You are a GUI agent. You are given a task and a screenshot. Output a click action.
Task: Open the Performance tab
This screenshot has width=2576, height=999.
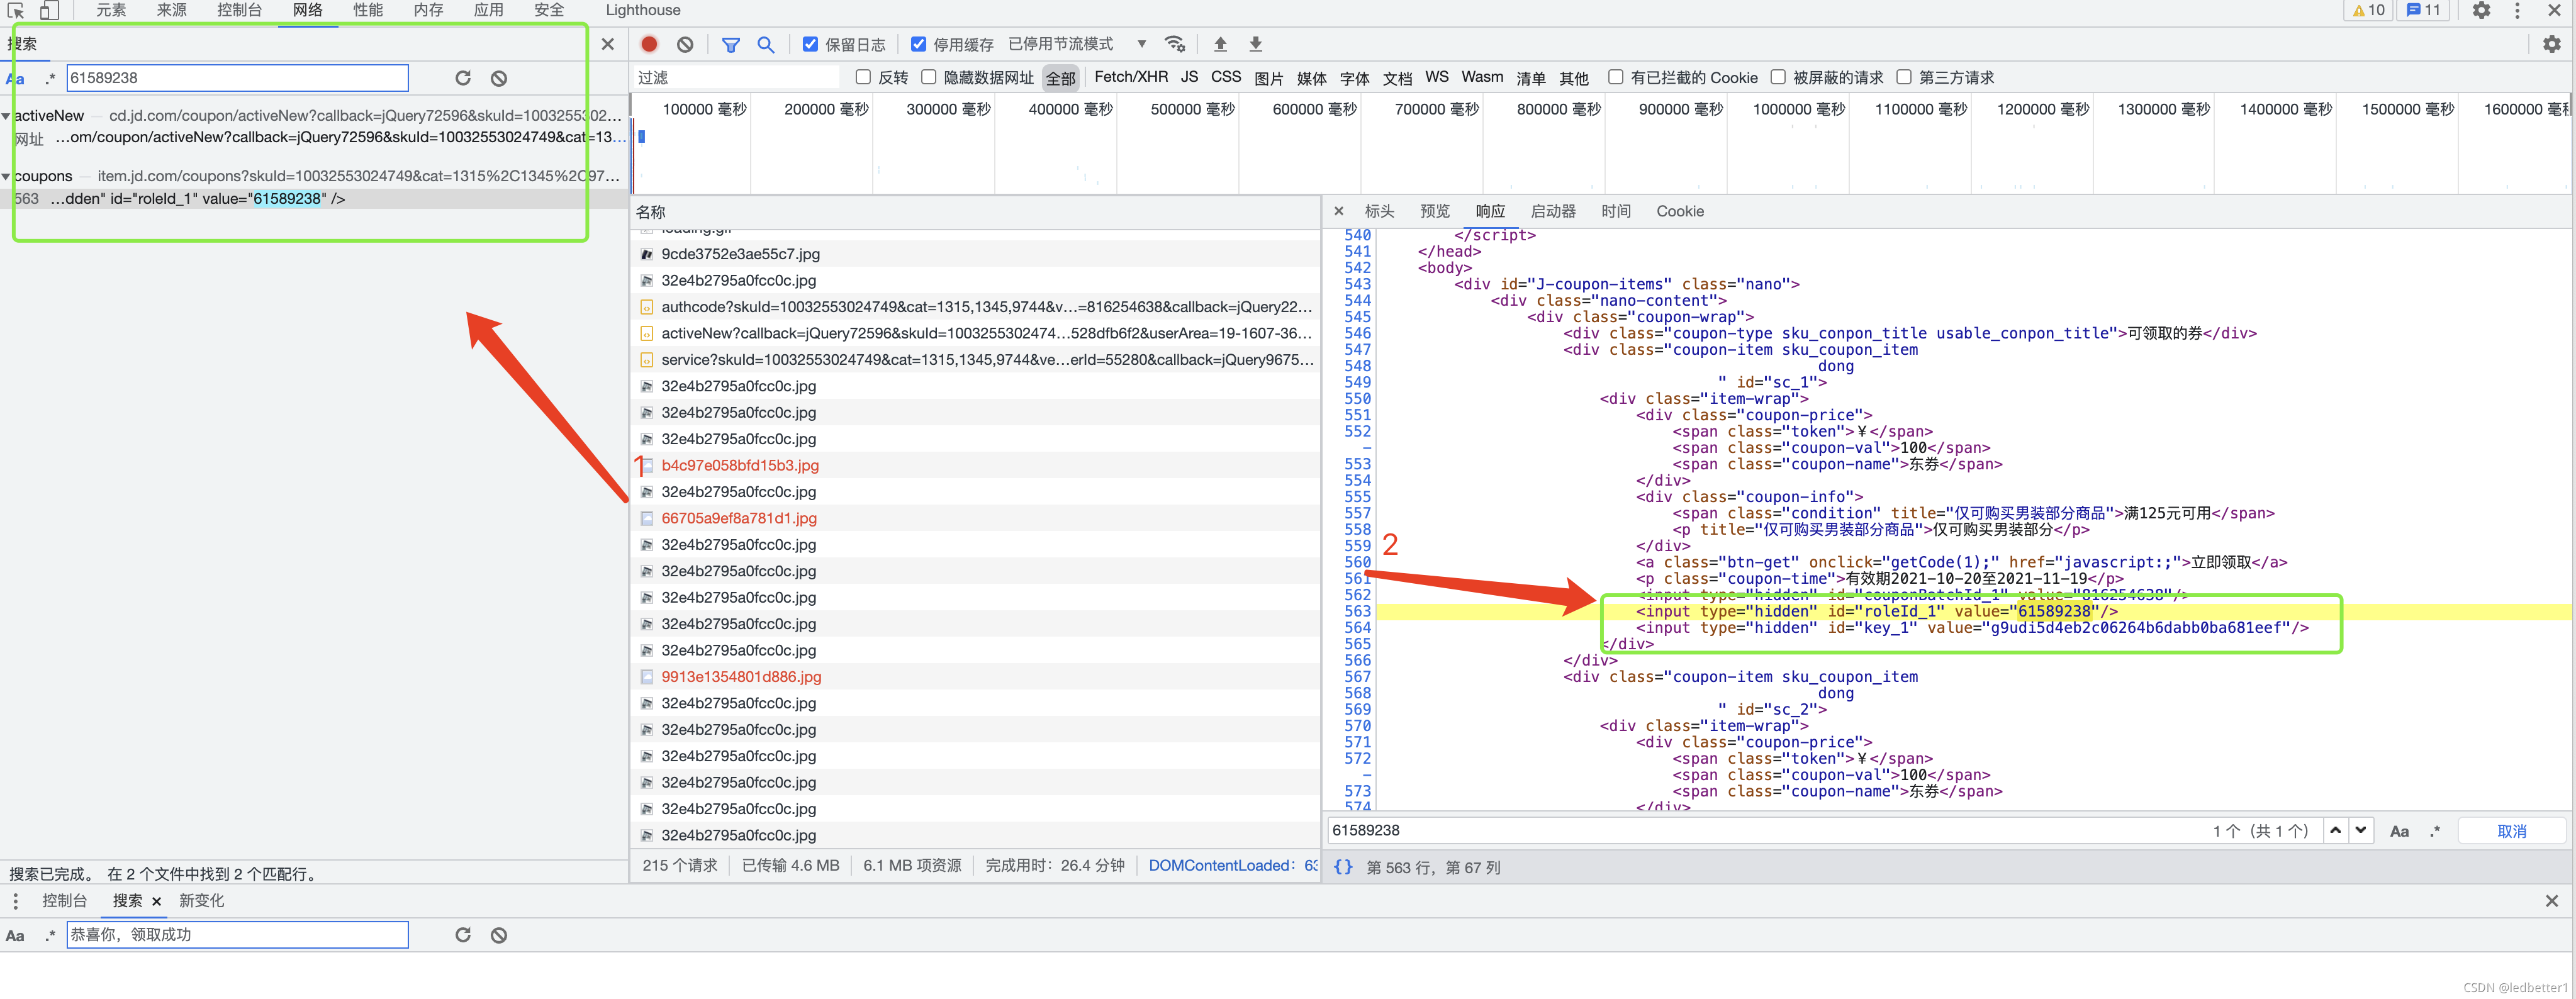367,10
